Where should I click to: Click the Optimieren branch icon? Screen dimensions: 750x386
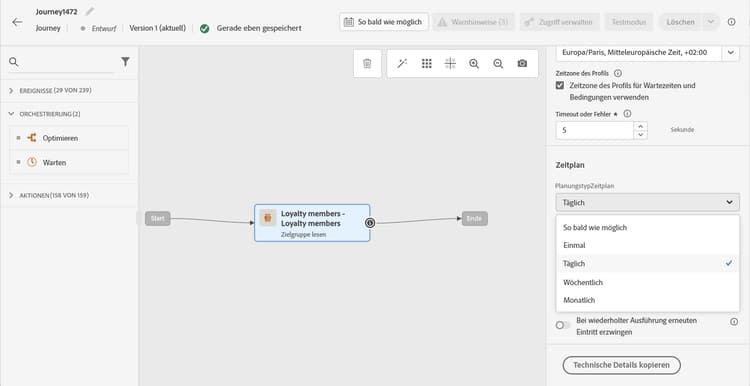click(32, 138)
